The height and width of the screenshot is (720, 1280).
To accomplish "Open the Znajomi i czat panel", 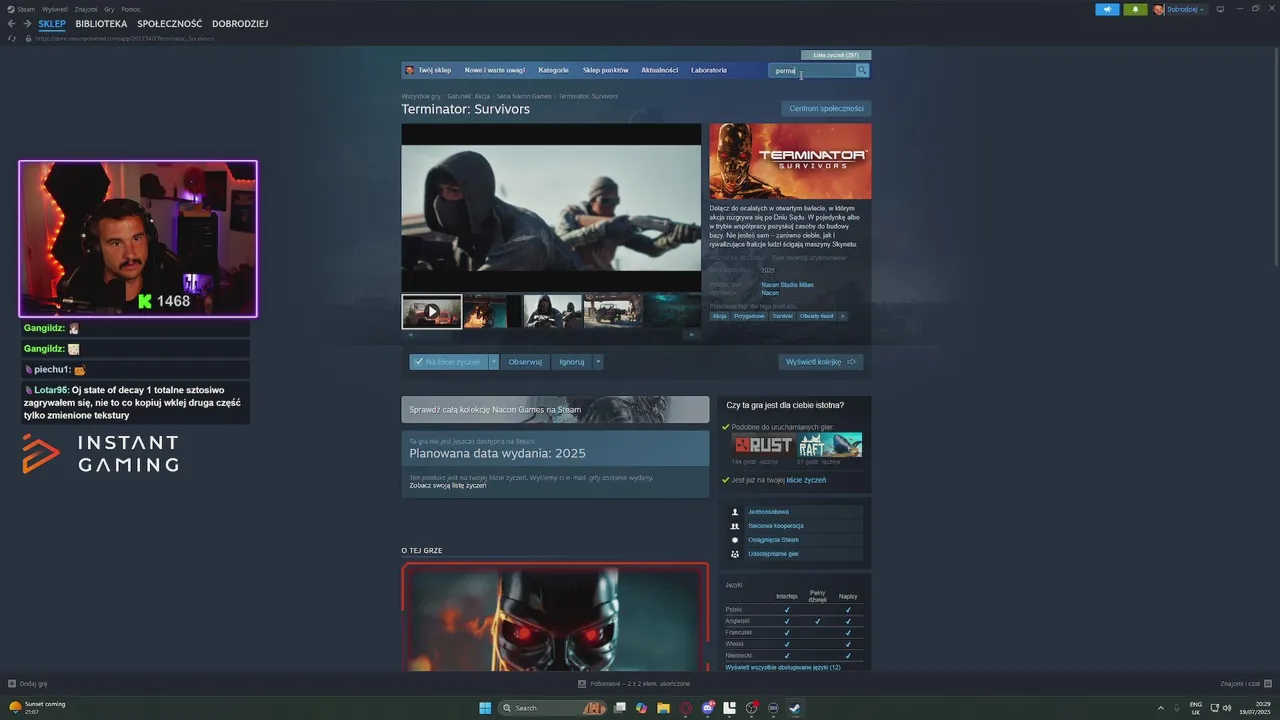I will pos(1245,684).
